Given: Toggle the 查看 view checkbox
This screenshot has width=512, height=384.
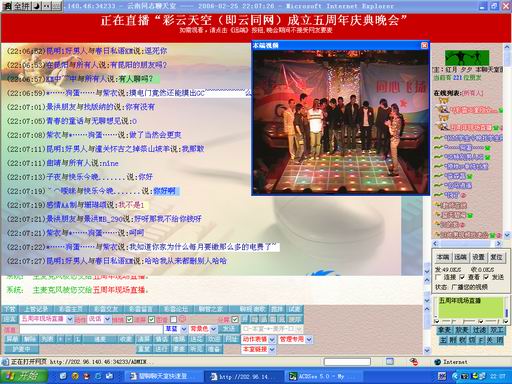Looking at the screenshot, I should 462,277.
